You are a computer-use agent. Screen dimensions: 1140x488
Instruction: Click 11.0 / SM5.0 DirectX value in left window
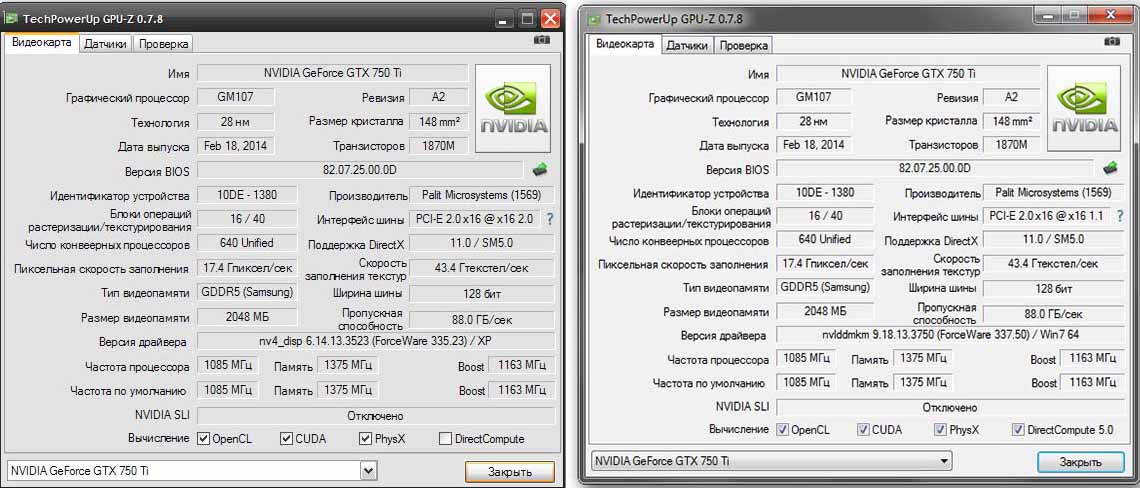click(481, 243)
